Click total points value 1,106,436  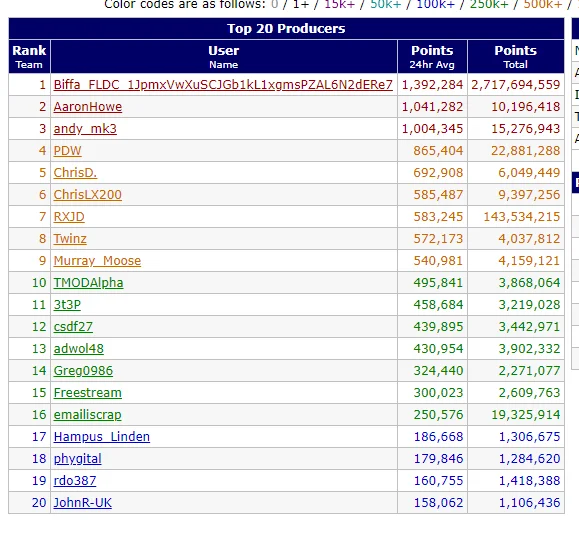coord(529,503)
